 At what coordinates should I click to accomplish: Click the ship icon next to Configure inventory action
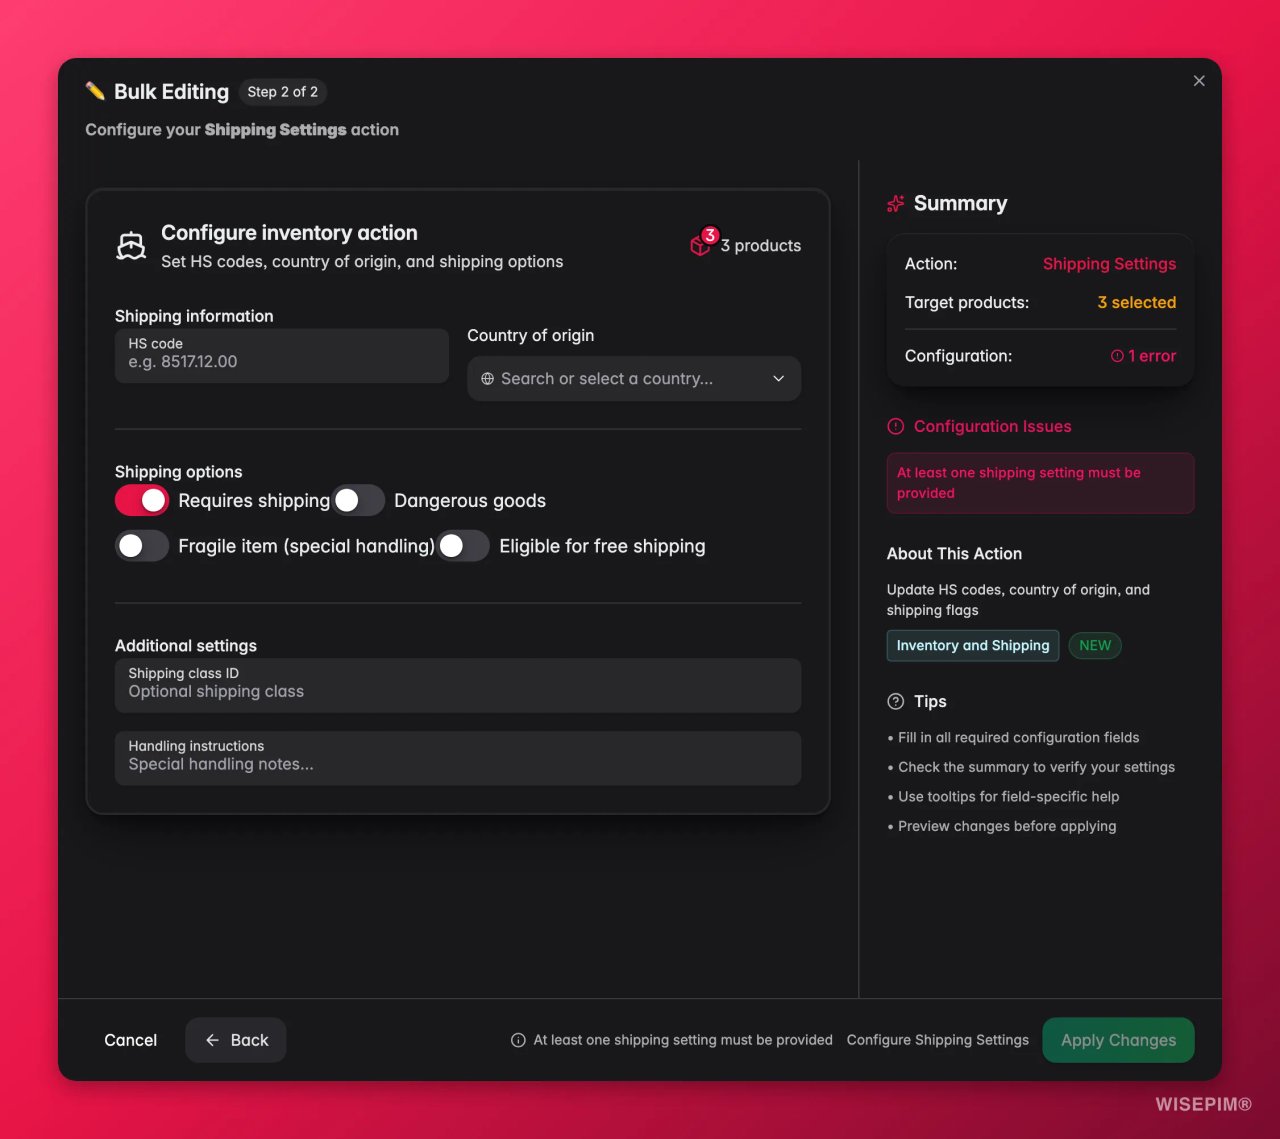tap(131, 245)
